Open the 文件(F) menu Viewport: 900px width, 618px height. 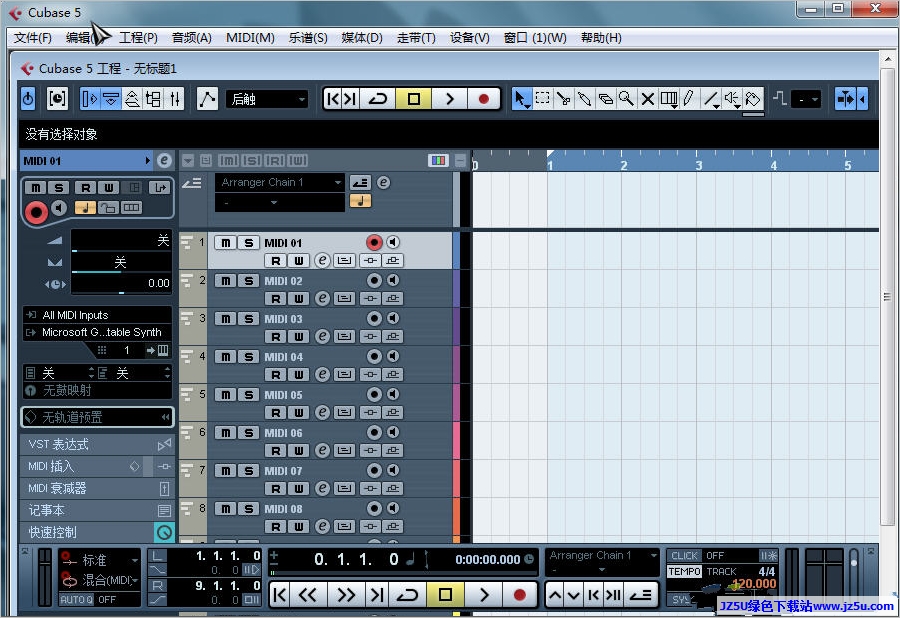coord(33,38)
